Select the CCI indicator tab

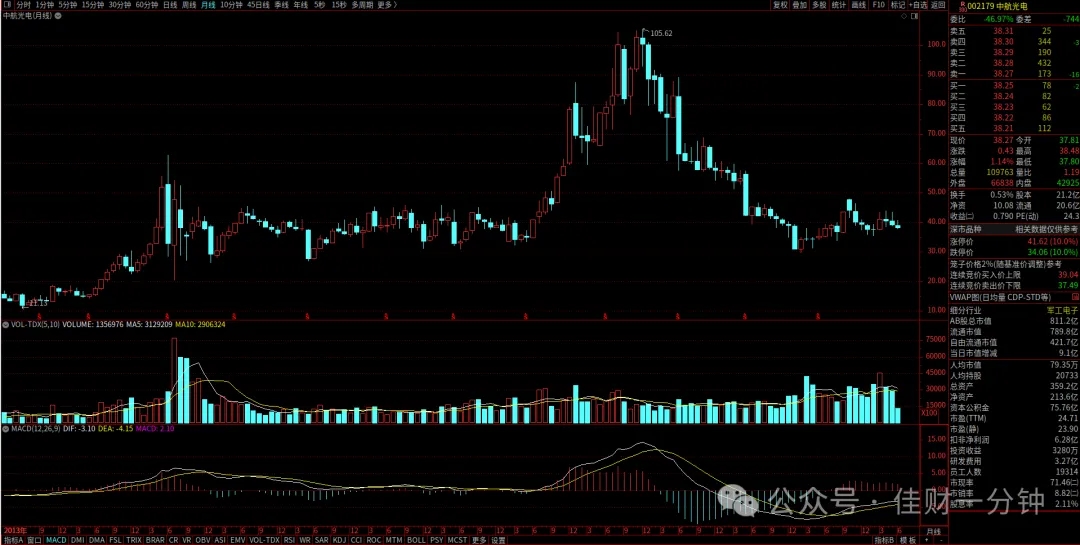tap(356, 540)
